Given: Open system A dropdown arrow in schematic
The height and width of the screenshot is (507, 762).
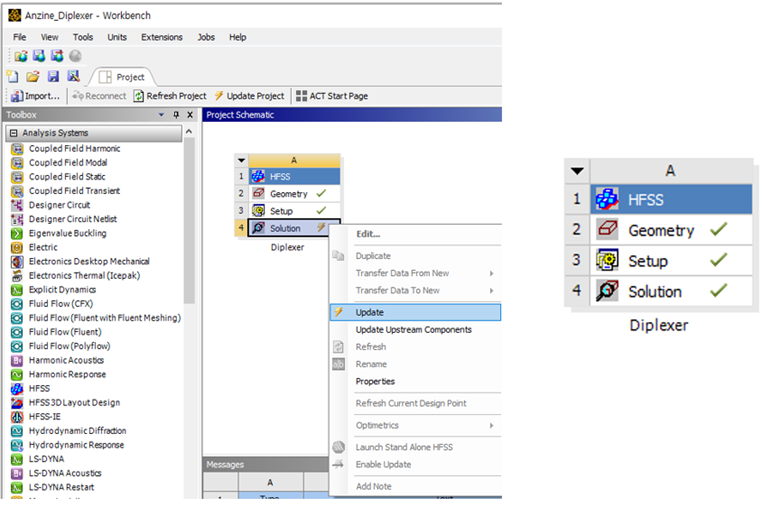Looking at the screenshot, I should pos(242,160).
